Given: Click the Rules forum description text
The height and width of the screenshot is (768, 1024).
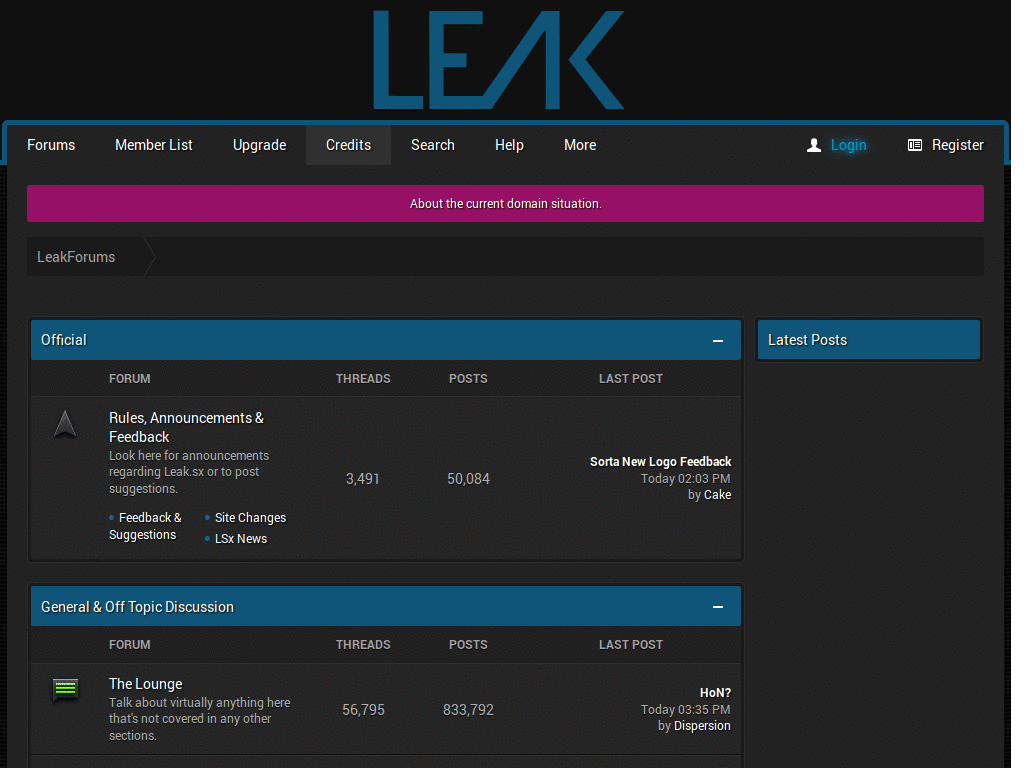Looking at the screenshot, I should [x=189, y=472].
